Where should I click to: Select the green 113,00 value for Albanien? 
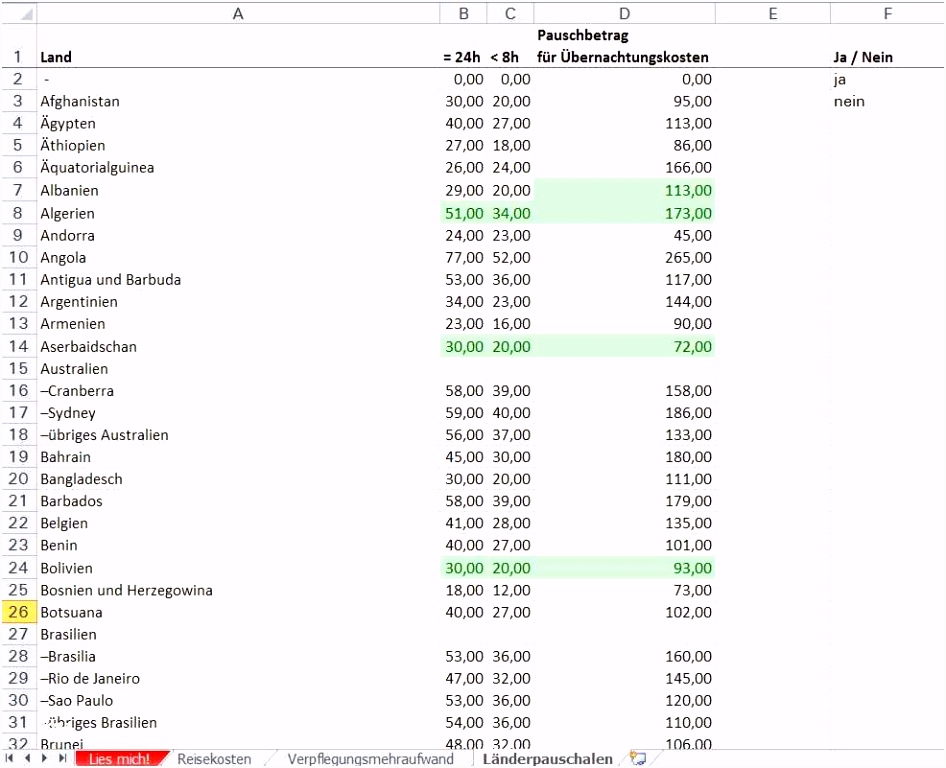pos(624,190)
